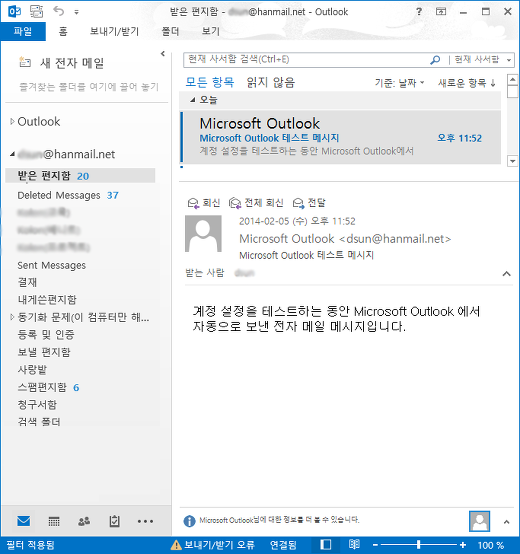
Task: Collapse the folder pane with the arrow
Action: click(x=163, y=54)
